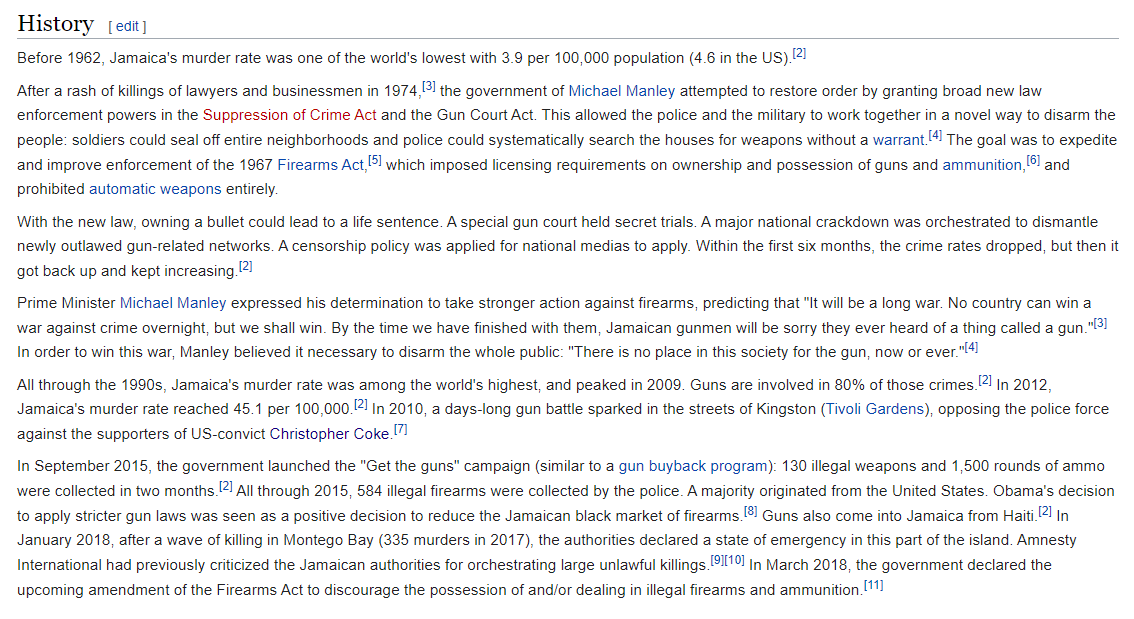Go to the Firearms Act link
Image resolution: width=1134 pixels, height=619 pixels.
(x=320, y=165)
